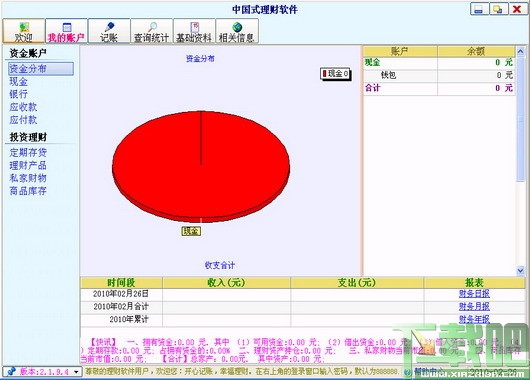Open the 财务日报 report link
The image size is (530, 380).
[x=474, y=293]
